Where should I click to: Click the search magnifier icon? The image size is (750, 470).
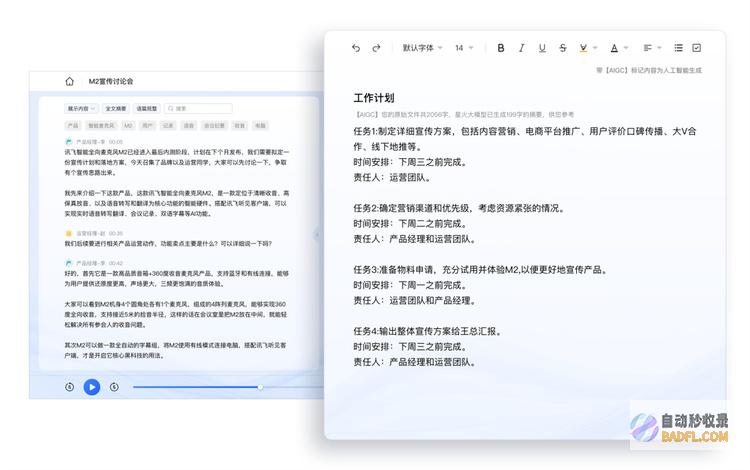pyautogui.click(x=171, y=109)
